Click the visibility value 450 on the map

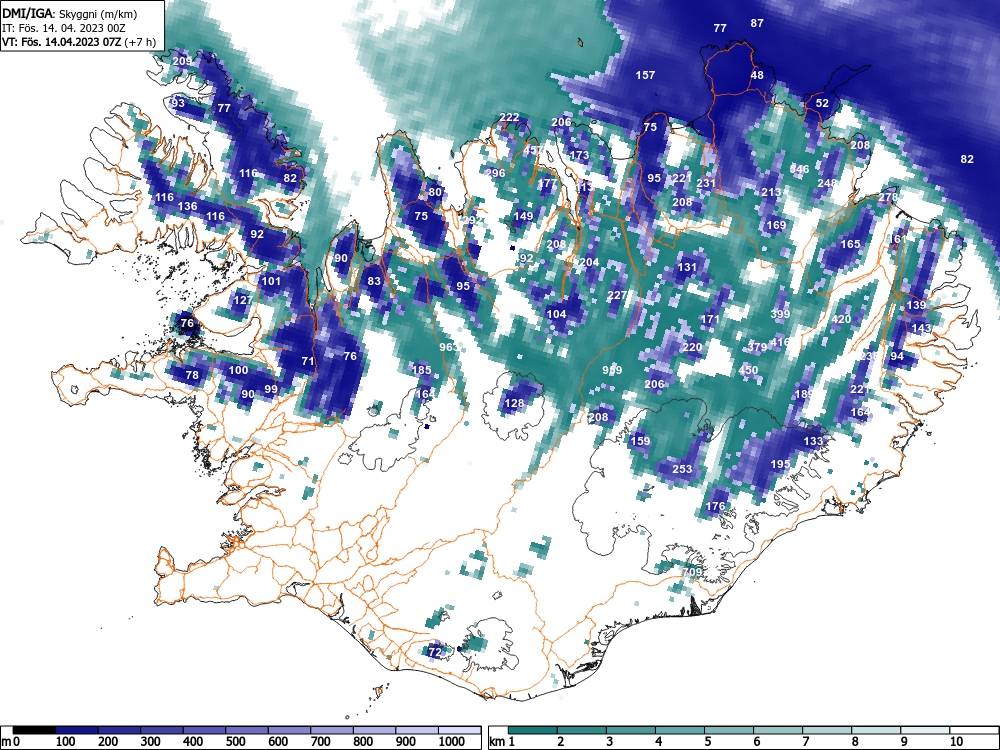[748, 370]
